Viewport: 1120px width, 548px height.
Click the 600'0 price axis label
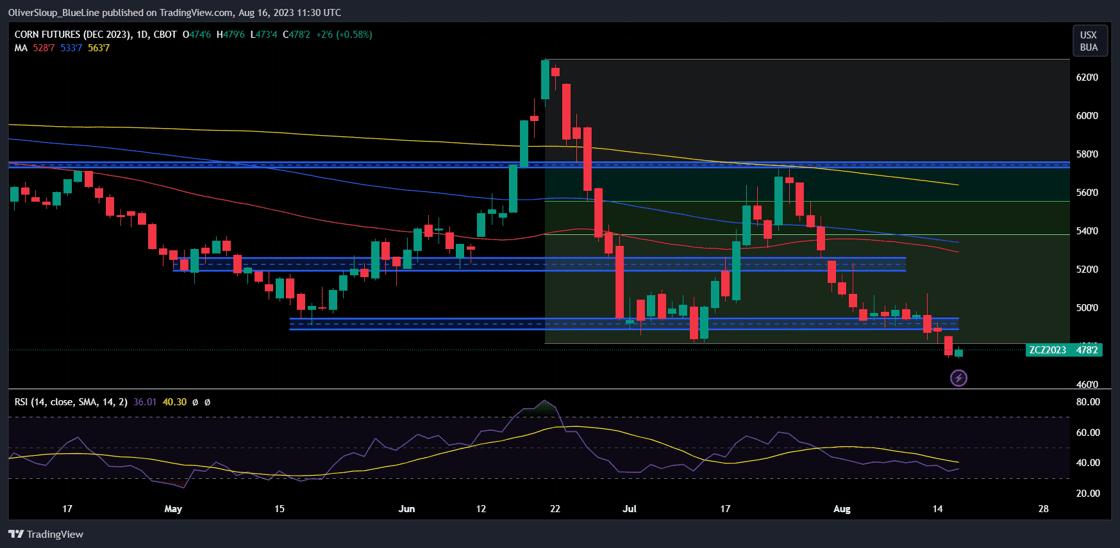coord(1086,116)
